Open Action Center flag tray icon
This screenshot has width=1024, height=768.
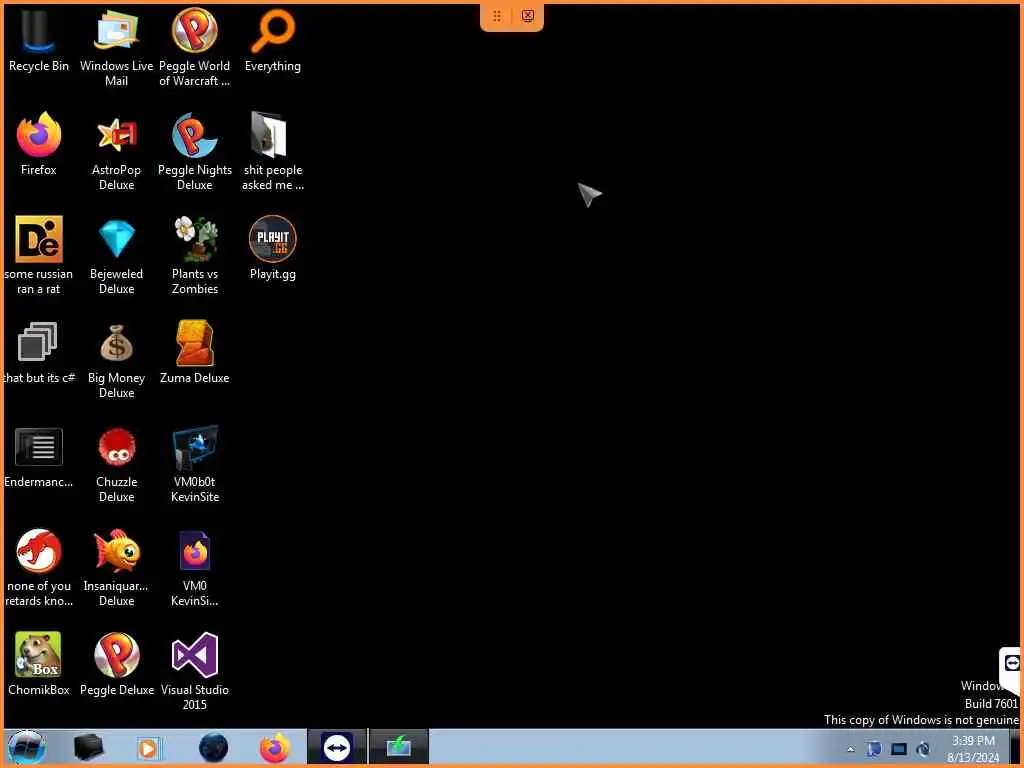pos(874,749)
